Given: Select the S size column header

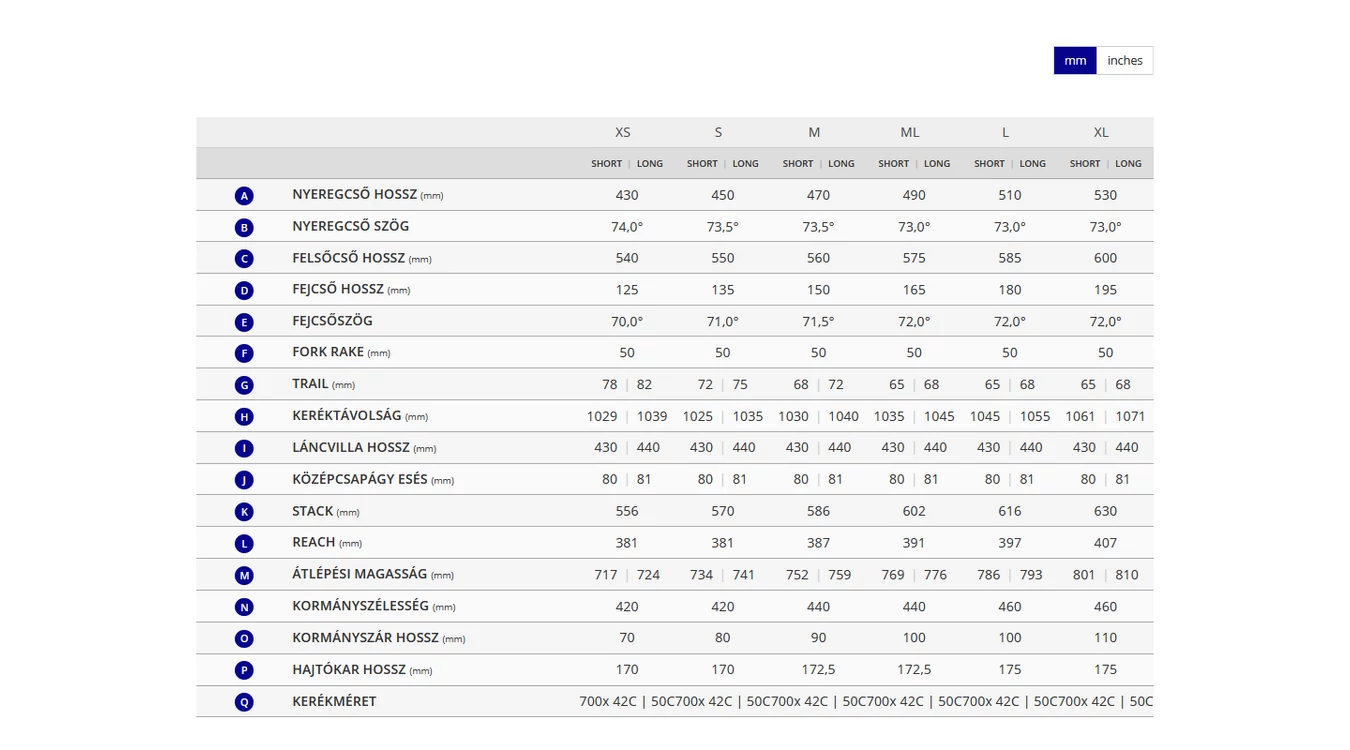Looking at the screenshot, I should (718, 132).
